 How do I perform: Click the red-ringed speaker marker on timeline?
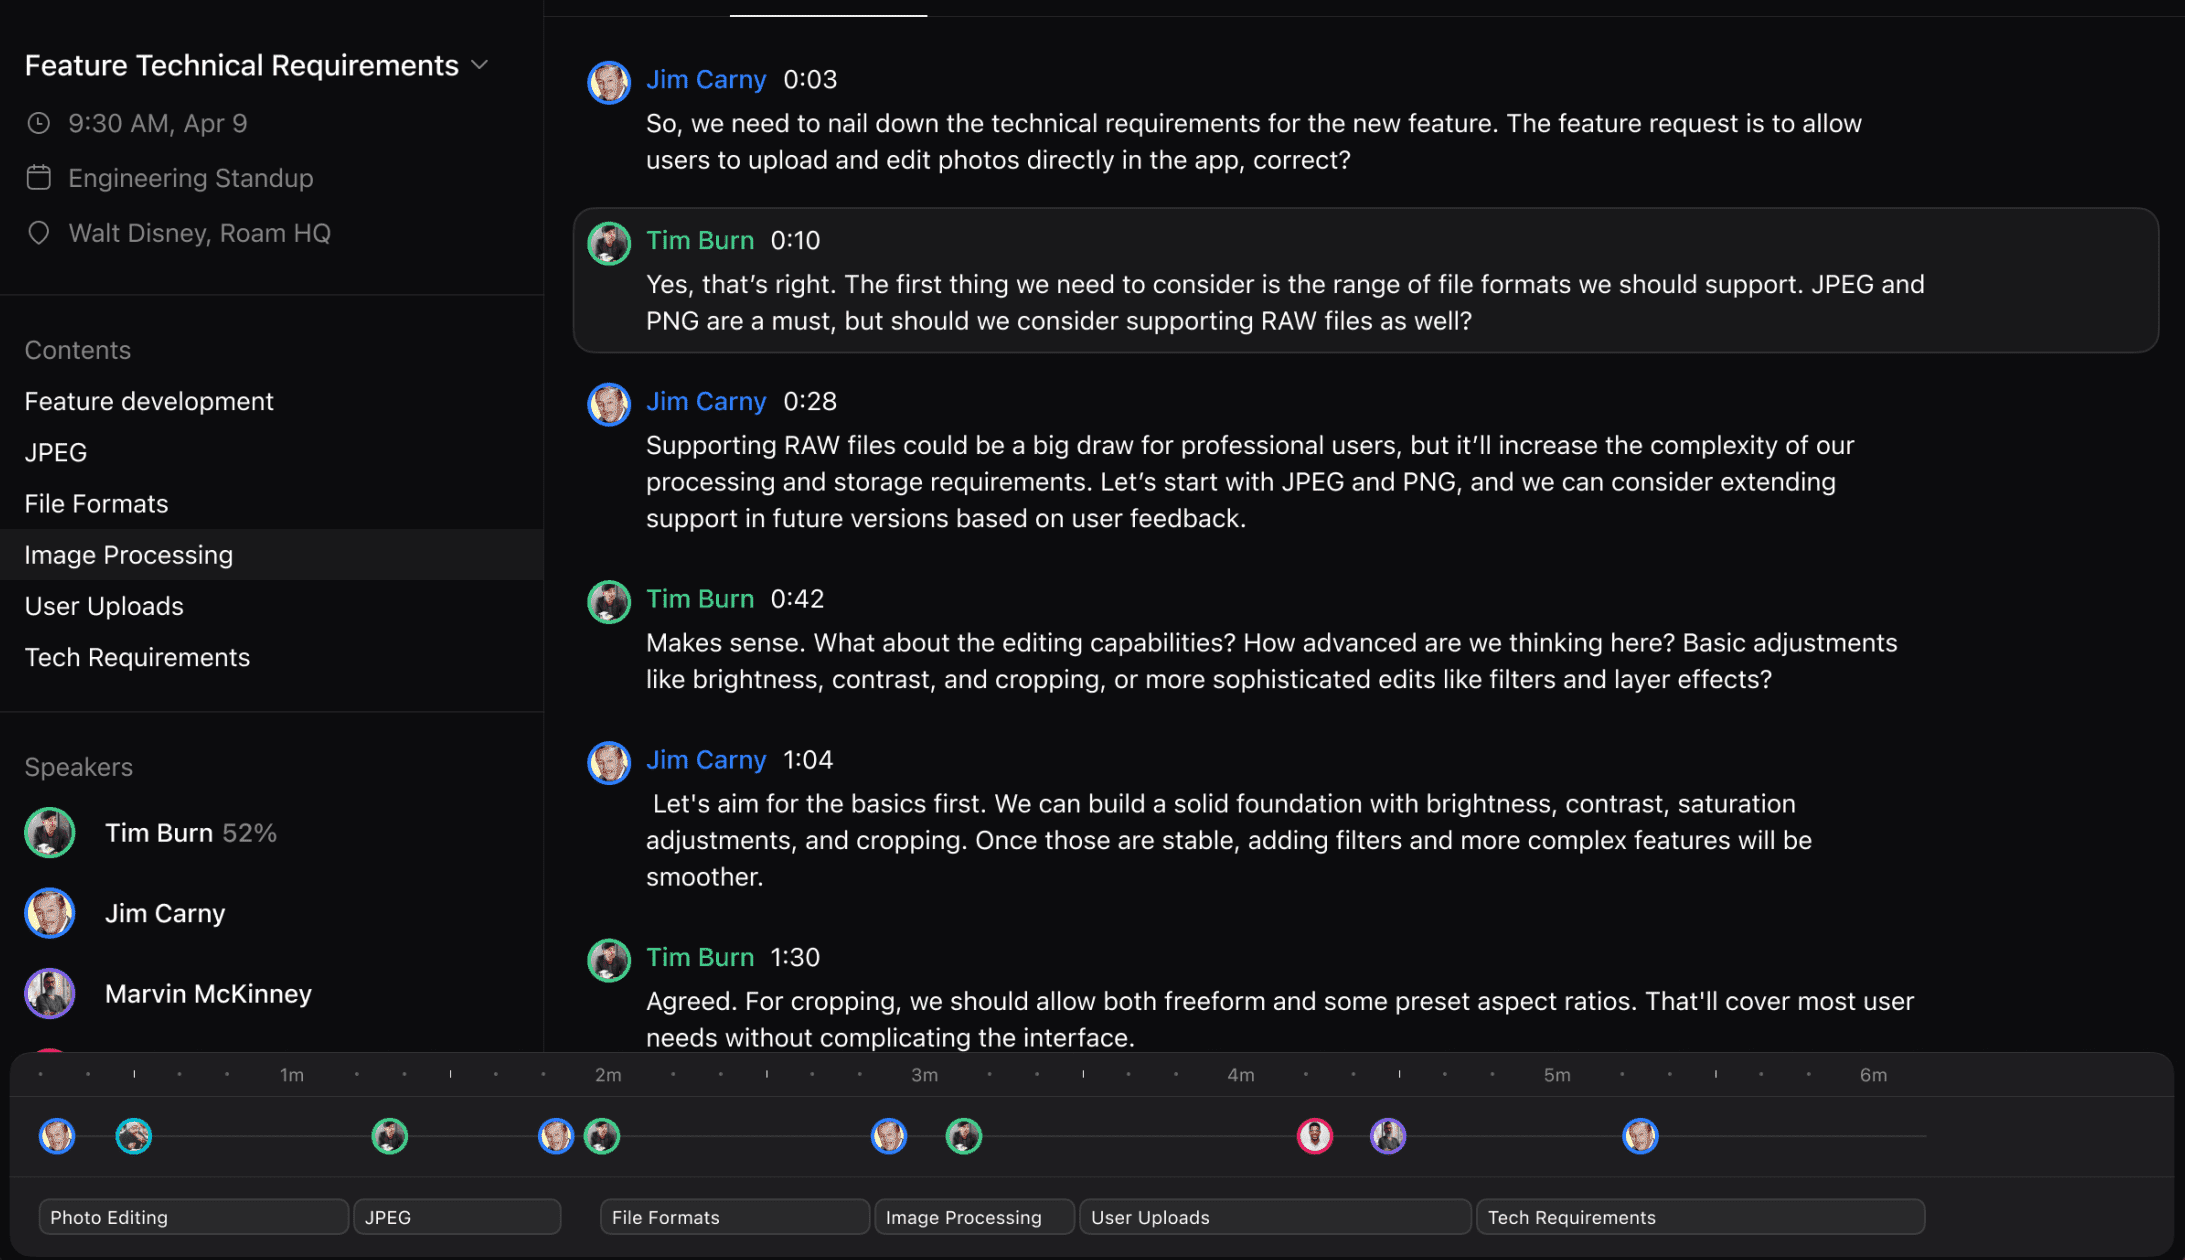pos(1314,1136)
